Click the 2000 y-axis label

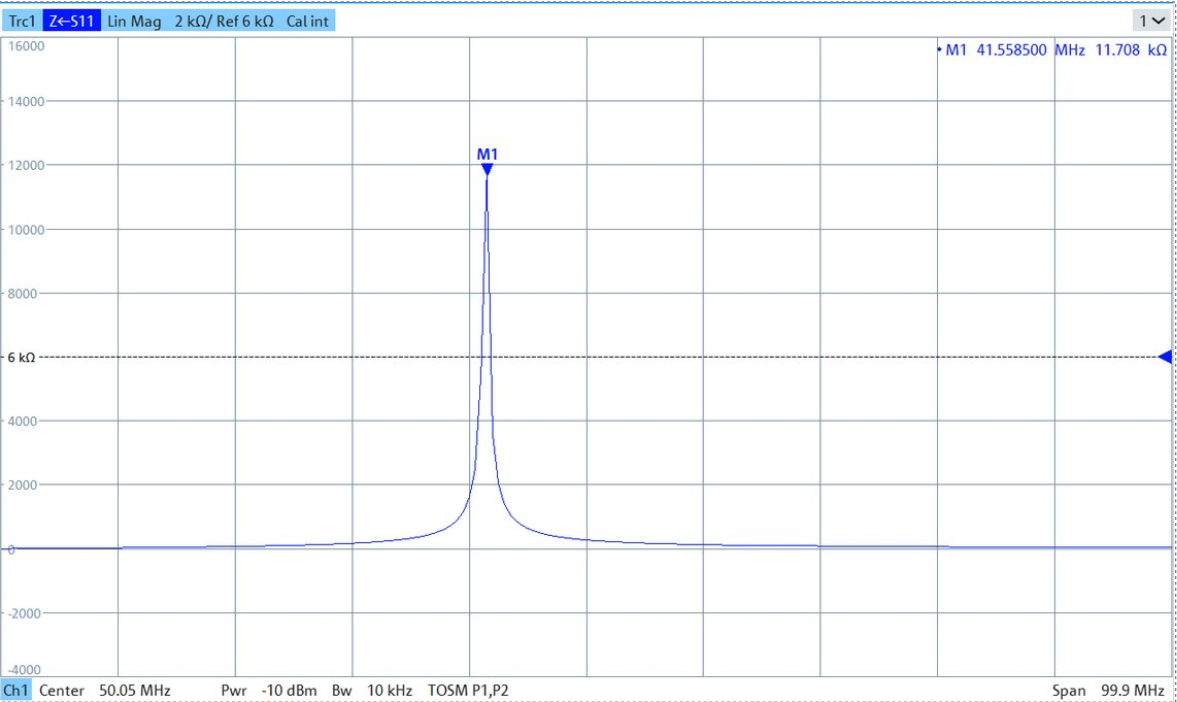(23, 485)
